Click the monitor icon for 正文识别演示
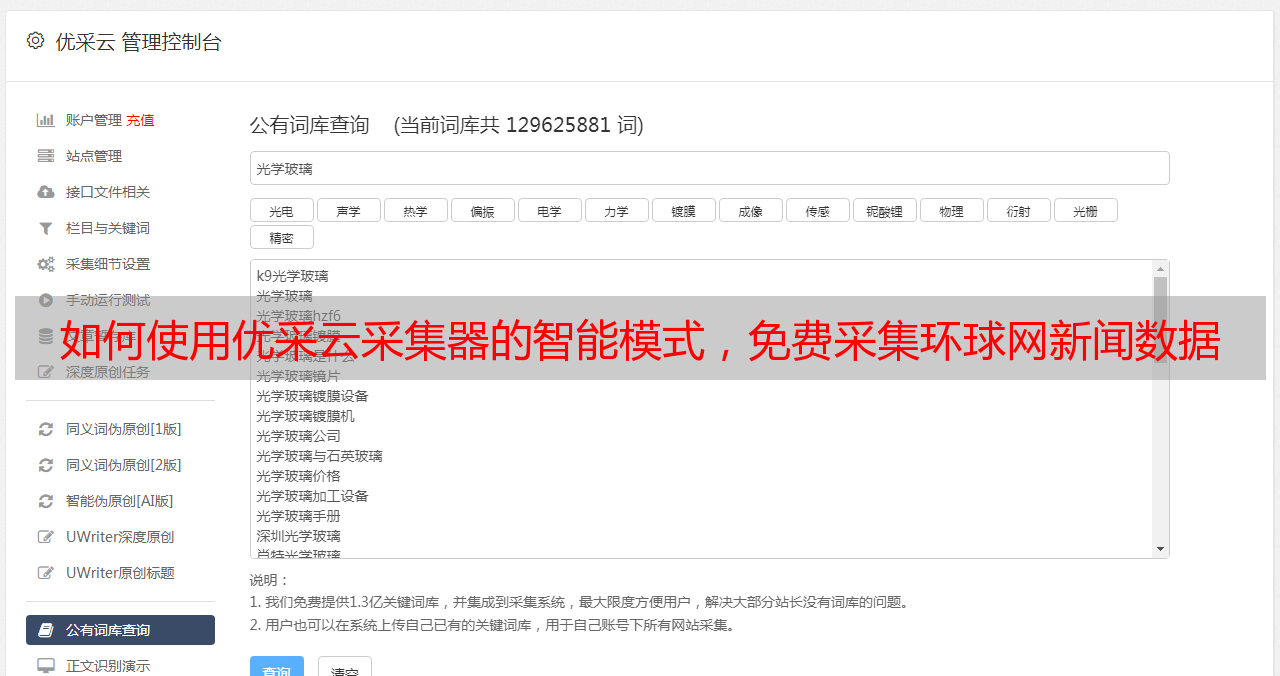Image resolution: width=1280 pixels, height=676 pixels. [46, 666]
